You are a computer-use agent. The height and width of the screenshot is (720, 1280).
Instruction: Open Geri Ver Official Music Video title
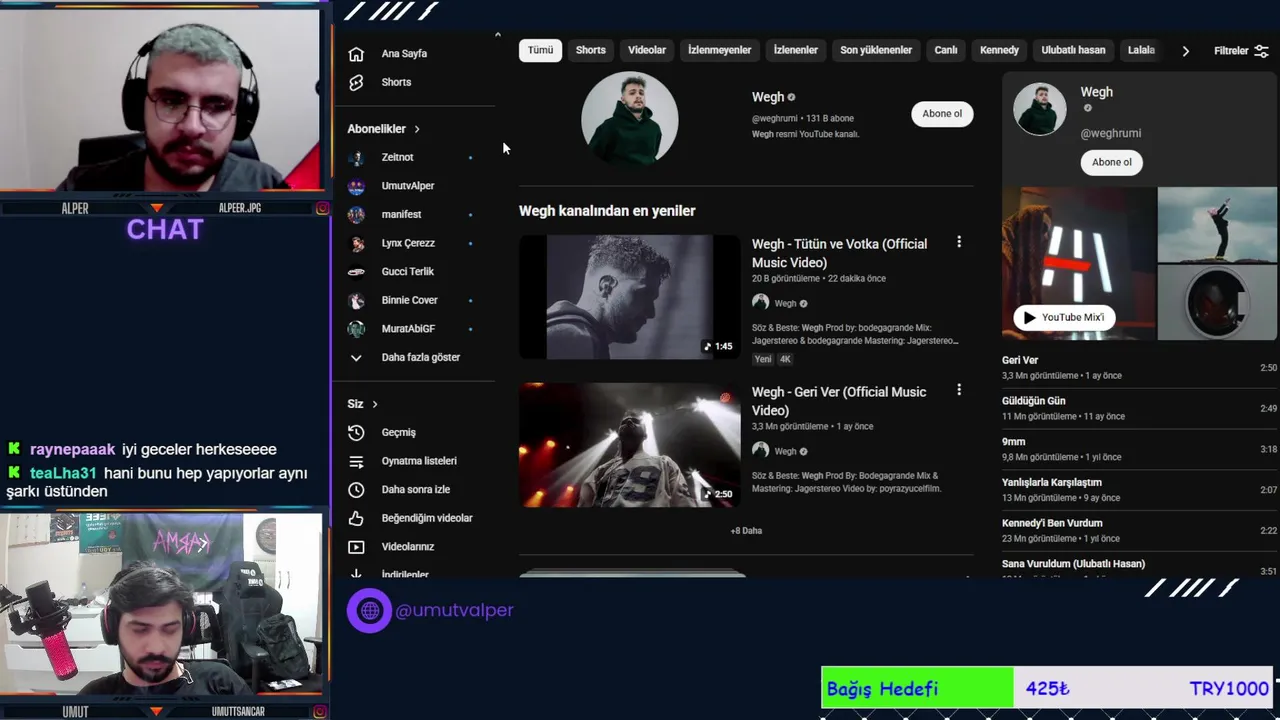(839, 401)
